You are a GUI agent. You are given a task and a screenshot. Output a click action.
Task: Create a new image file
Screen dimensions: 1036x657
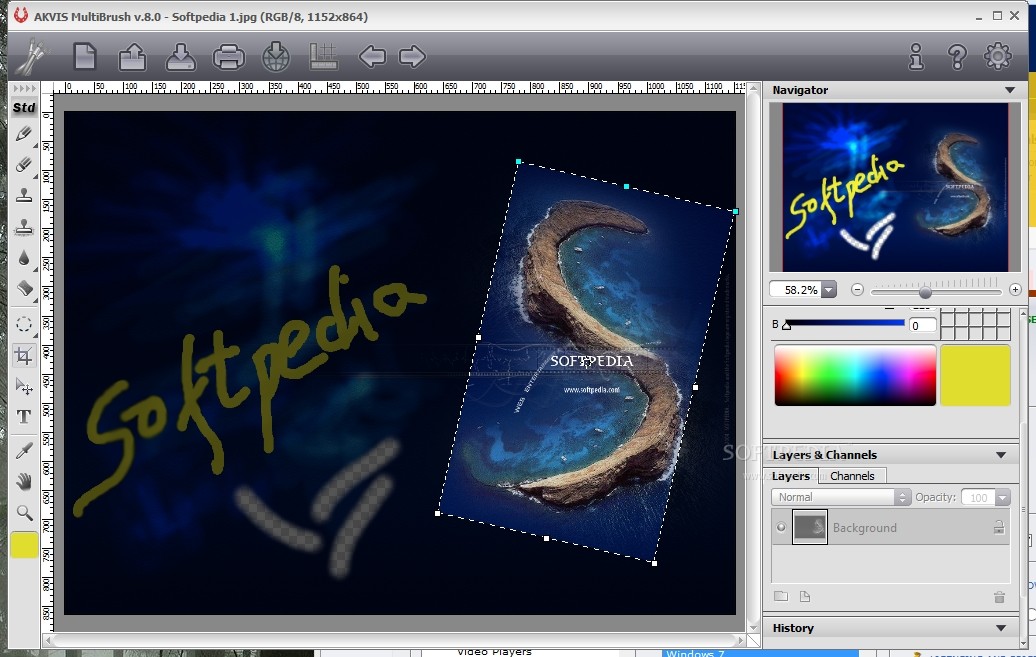click(x=85, y=56)
